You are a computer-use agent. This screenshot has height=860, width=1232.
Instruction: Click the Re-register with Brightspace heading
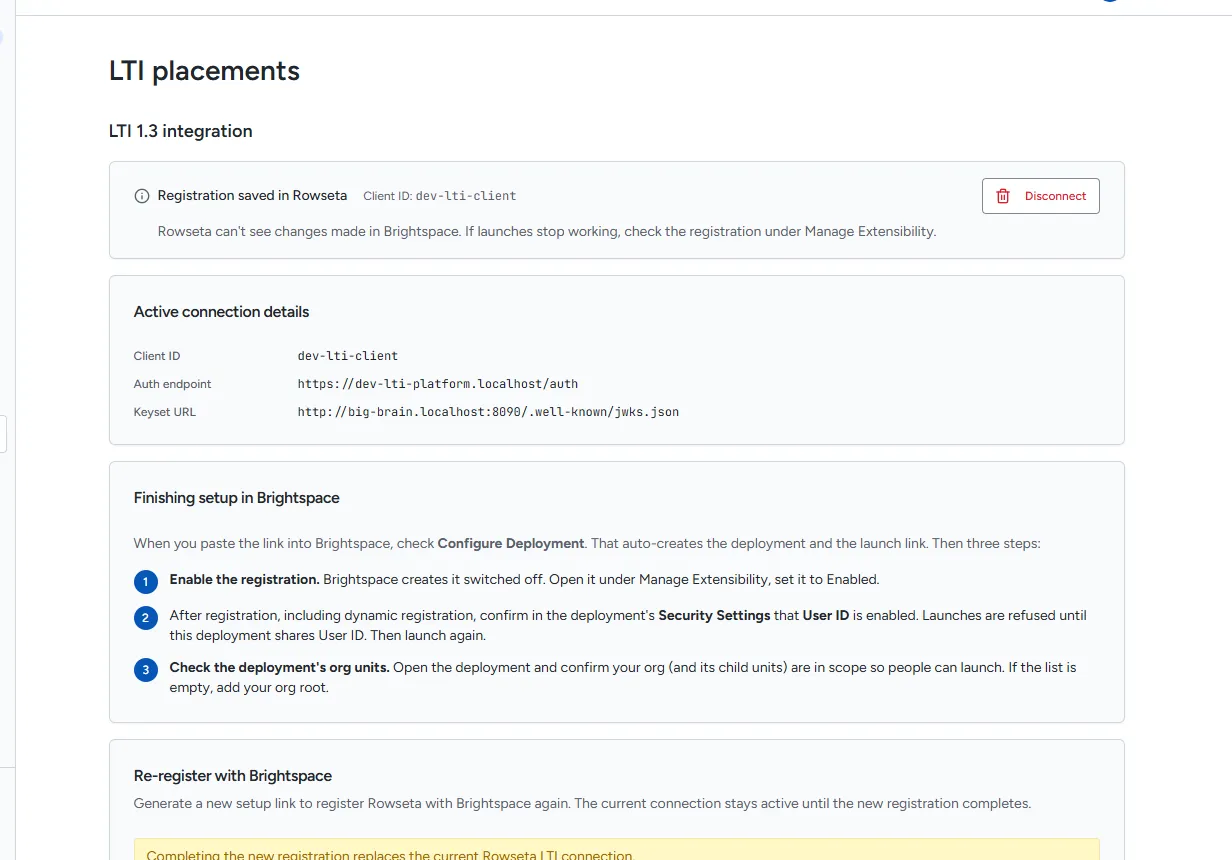tap(232, 776)
